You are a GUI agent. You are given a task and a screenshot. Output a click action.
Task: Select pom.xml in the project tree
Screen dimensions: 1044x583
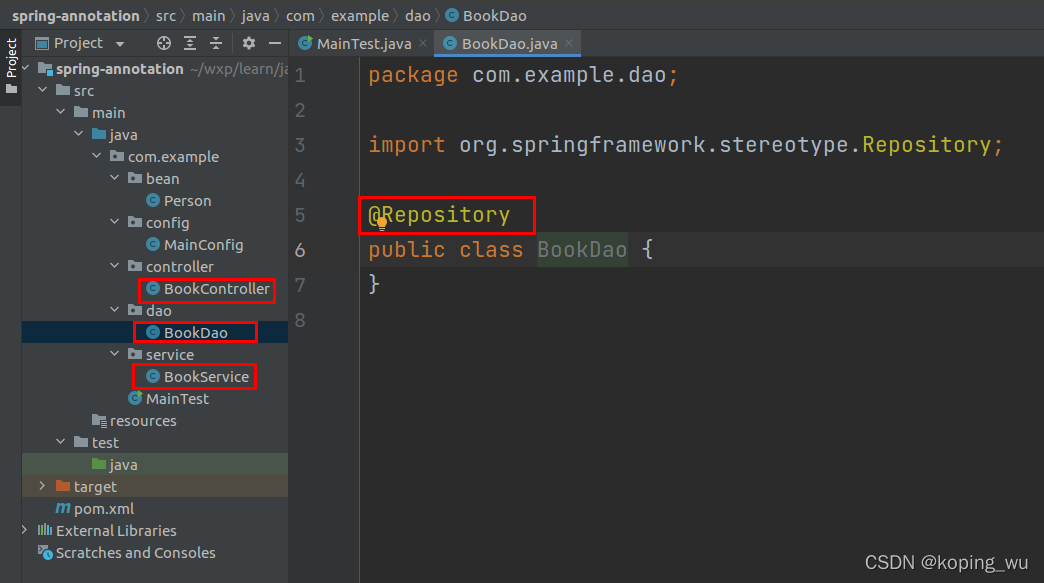104,508
